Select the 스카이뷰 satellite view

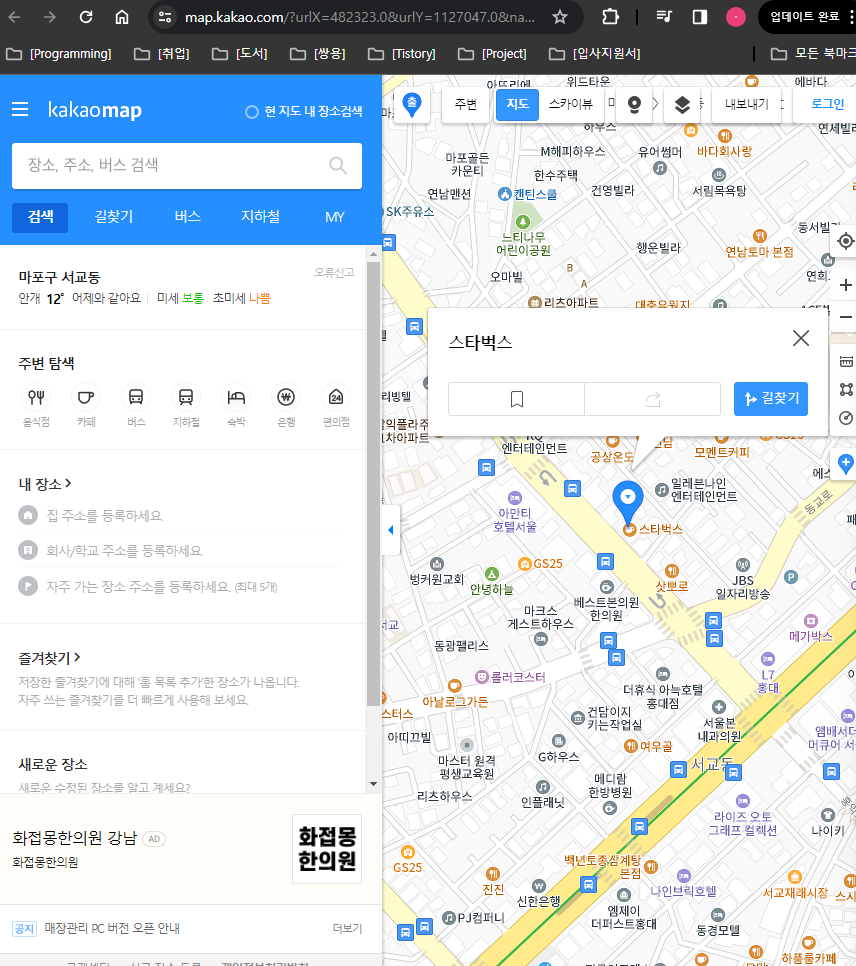(571, 104)
